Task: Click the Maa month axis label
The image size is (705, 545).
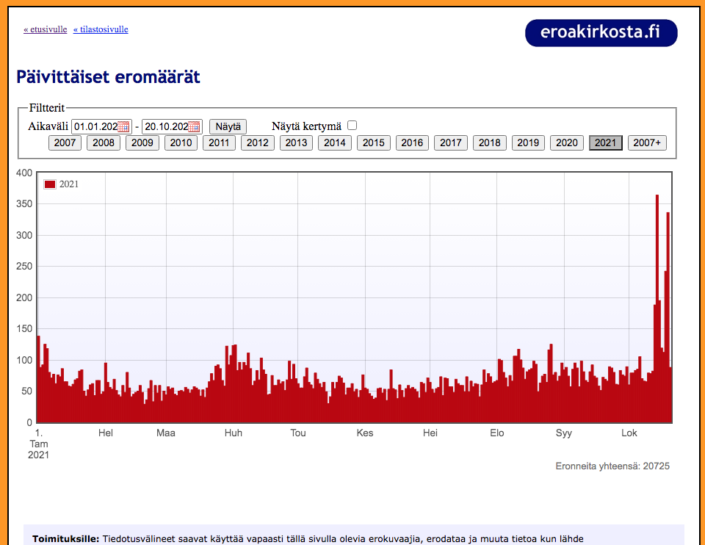Action: [x=166, y=433]
